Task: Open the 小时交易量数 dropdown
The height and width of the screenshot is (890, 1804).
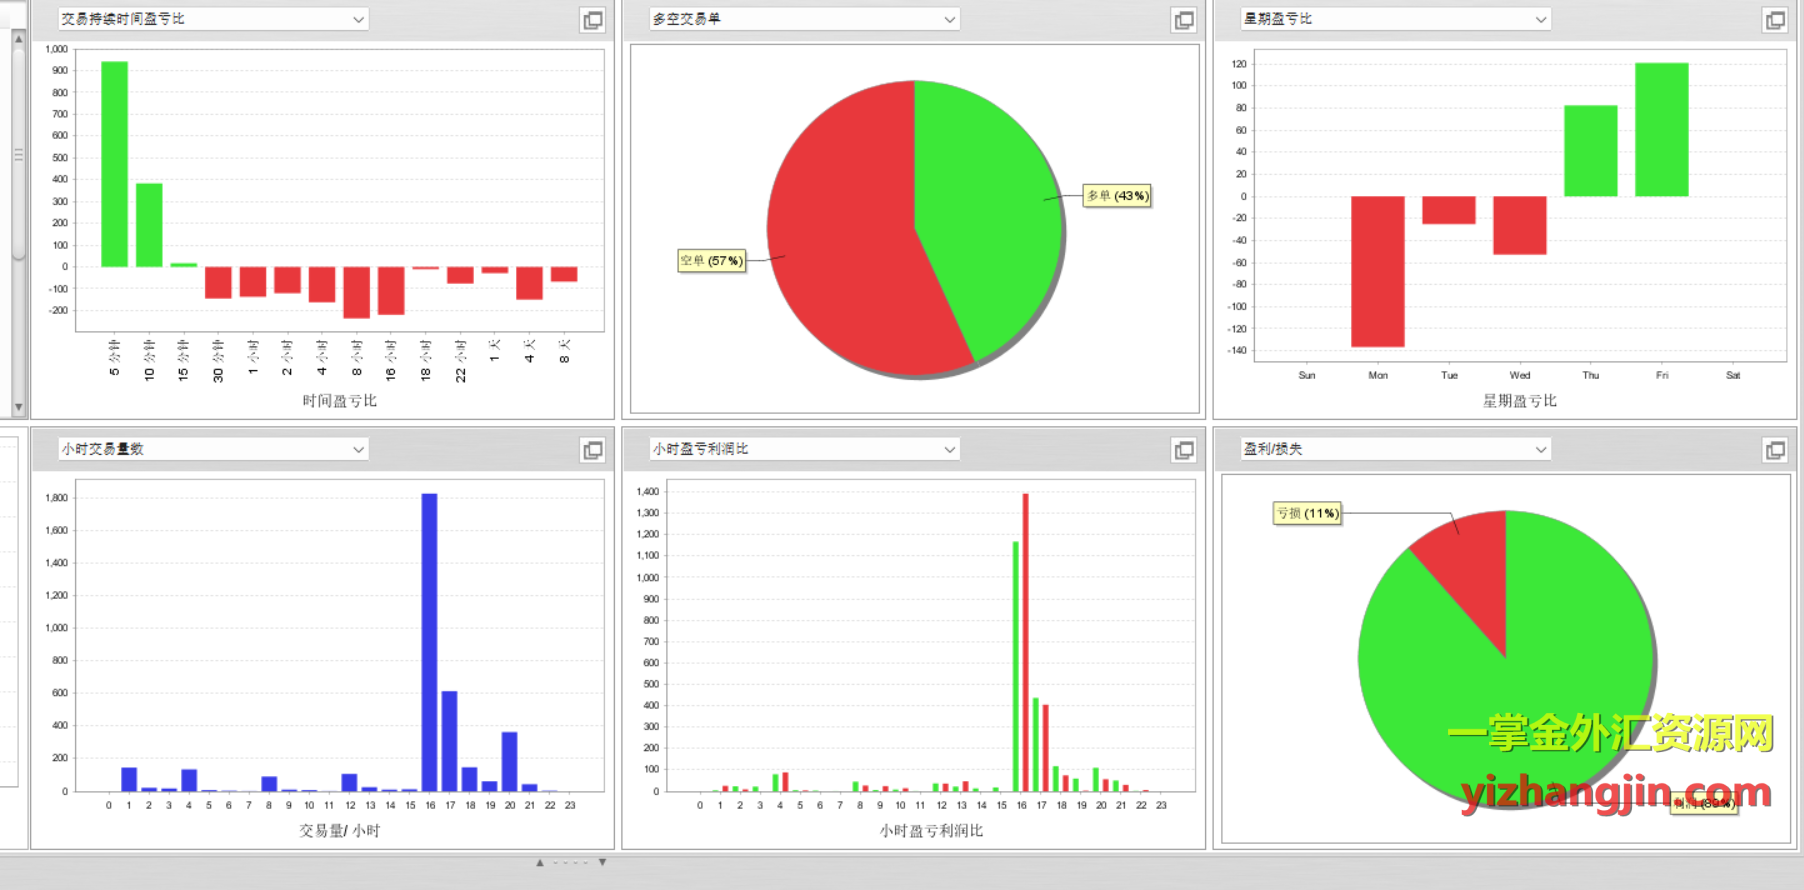Action: click(358, 450)
